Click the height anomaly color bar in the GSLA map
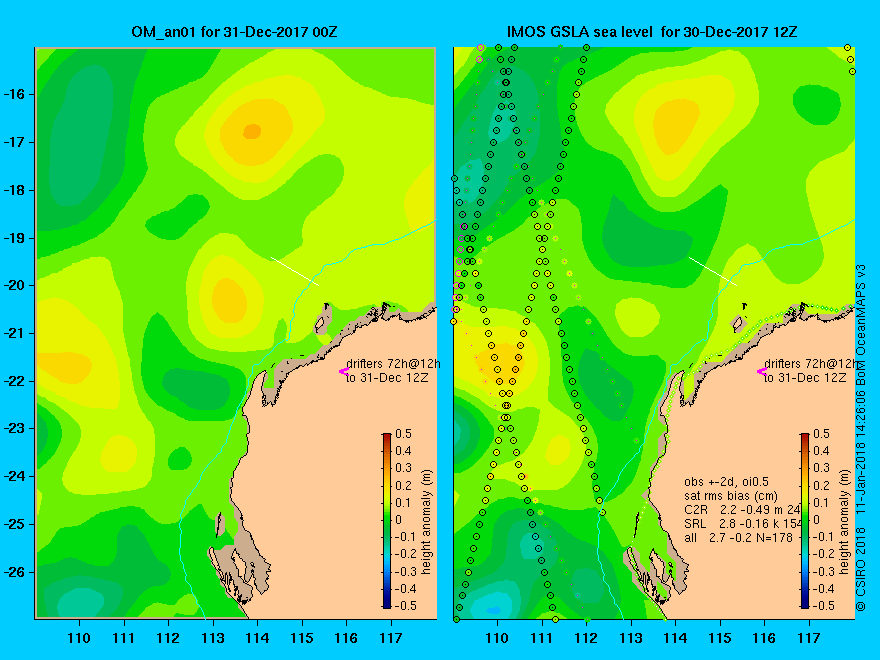This screenshot has height=660, width=880. pos(805,521)
